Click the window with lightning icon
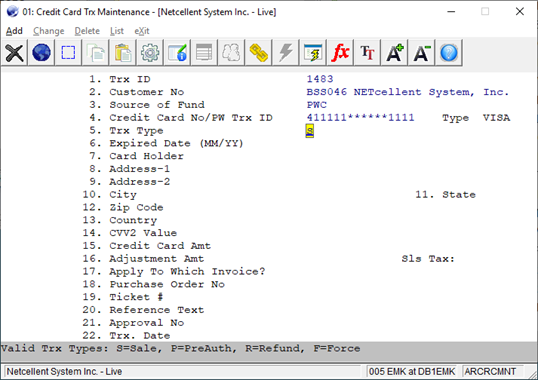Image resolution: width=538 pixels, height=380 pixels. (313, 53)
